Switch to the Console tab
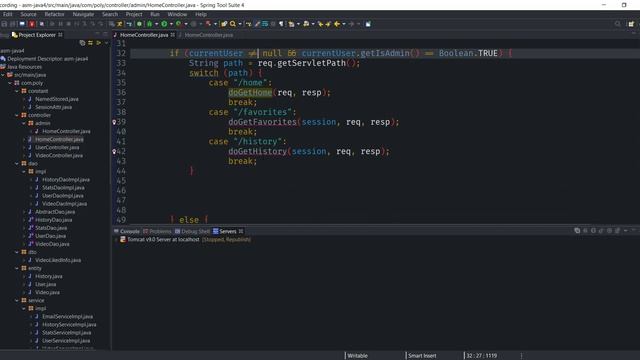Image resolution: width=640 pixels, height=360 pixels. tap(127, 231)
